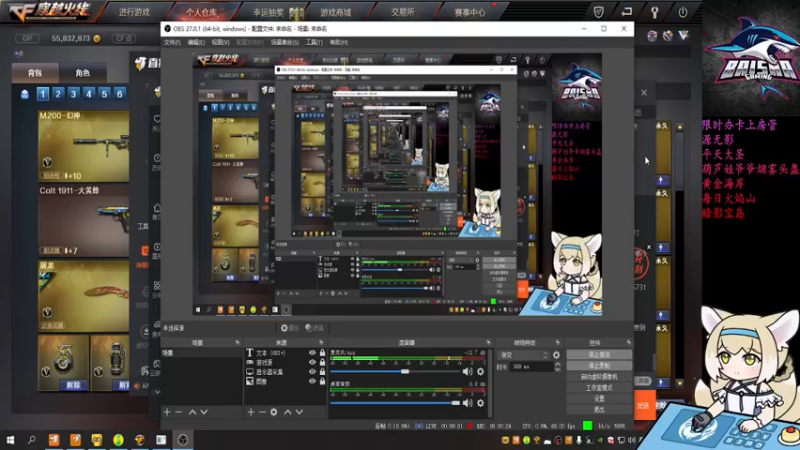Pop out the 混音器 dock panel

(x=488, y=342)
